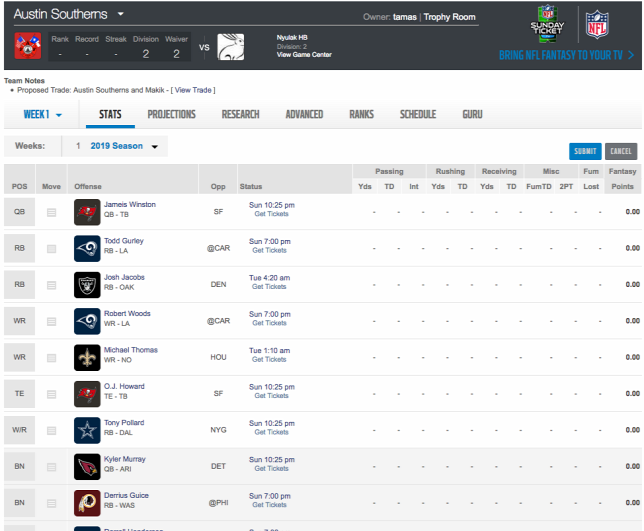Switch to the Stats tab
The height and width of the screenshot is (531, 644).
click(110, 114)
